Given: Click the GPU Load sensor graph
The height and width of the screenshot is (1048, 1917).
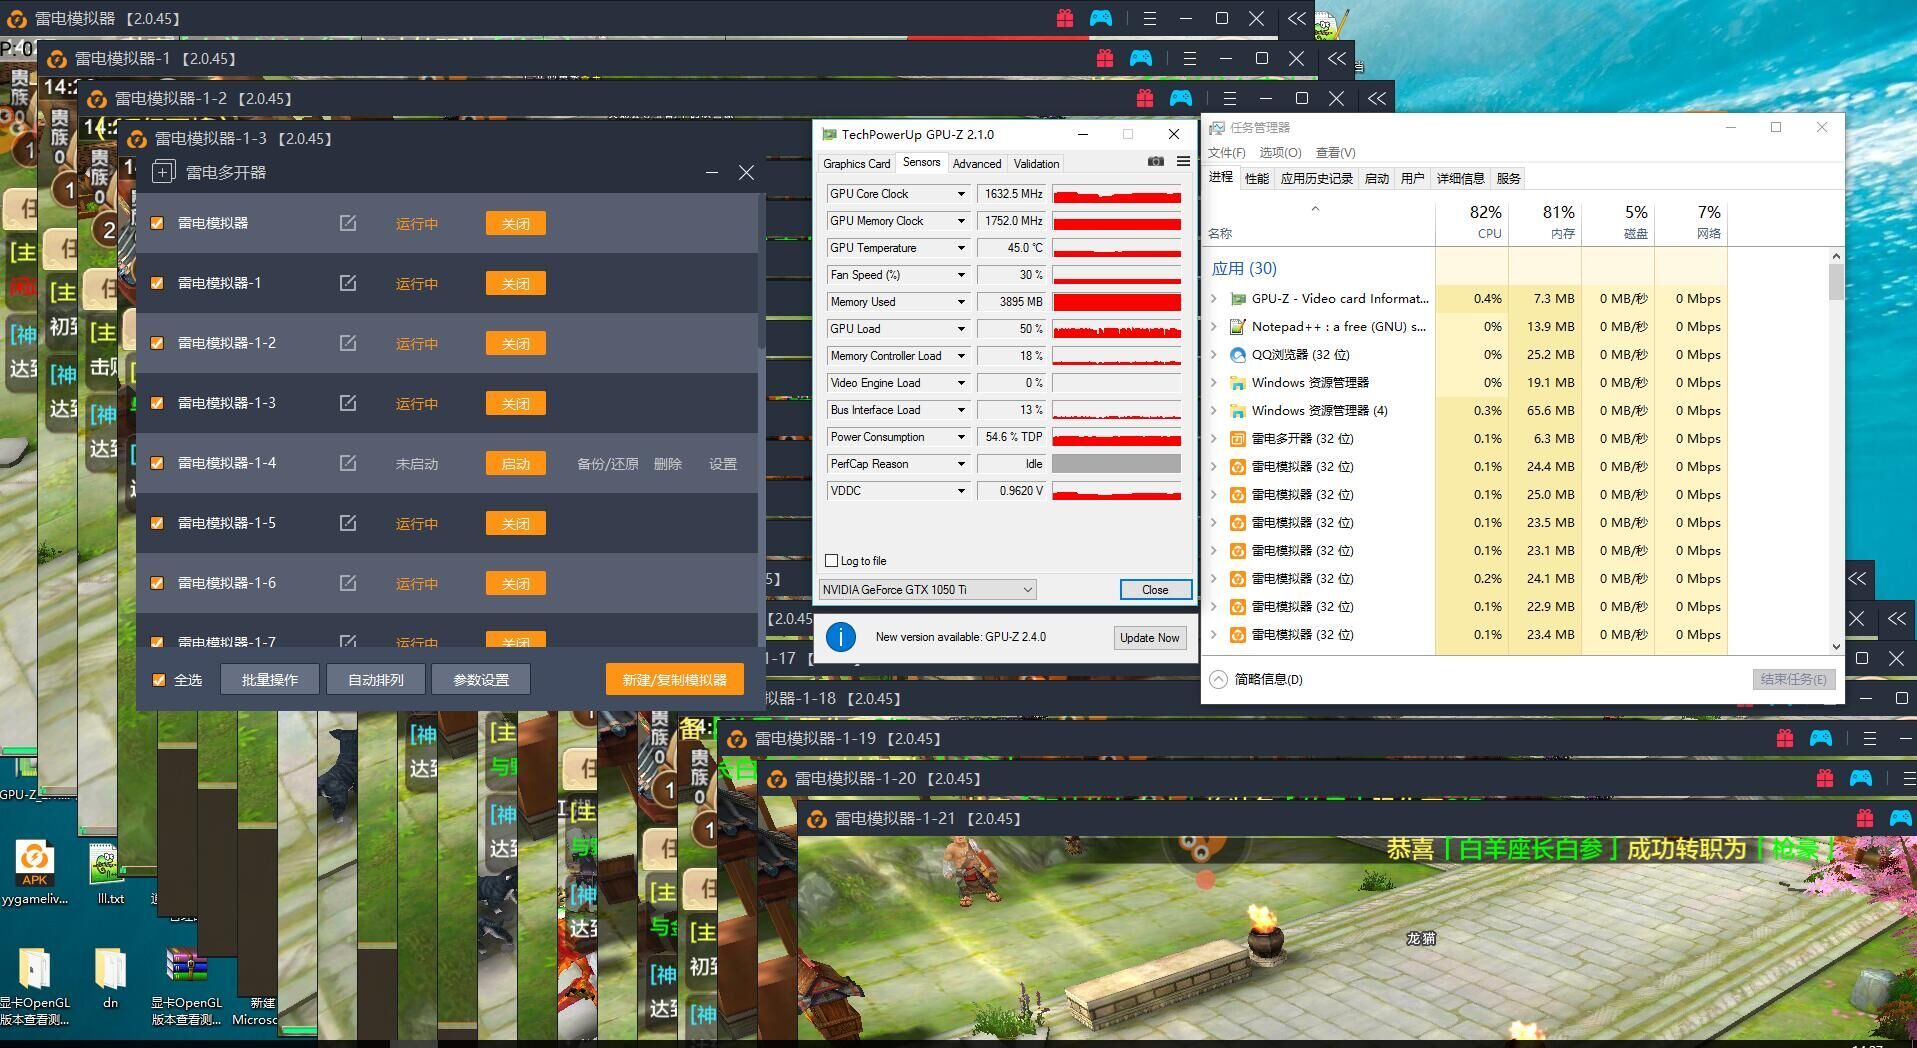Looking at the screenshot, I should pos(1116,329).
